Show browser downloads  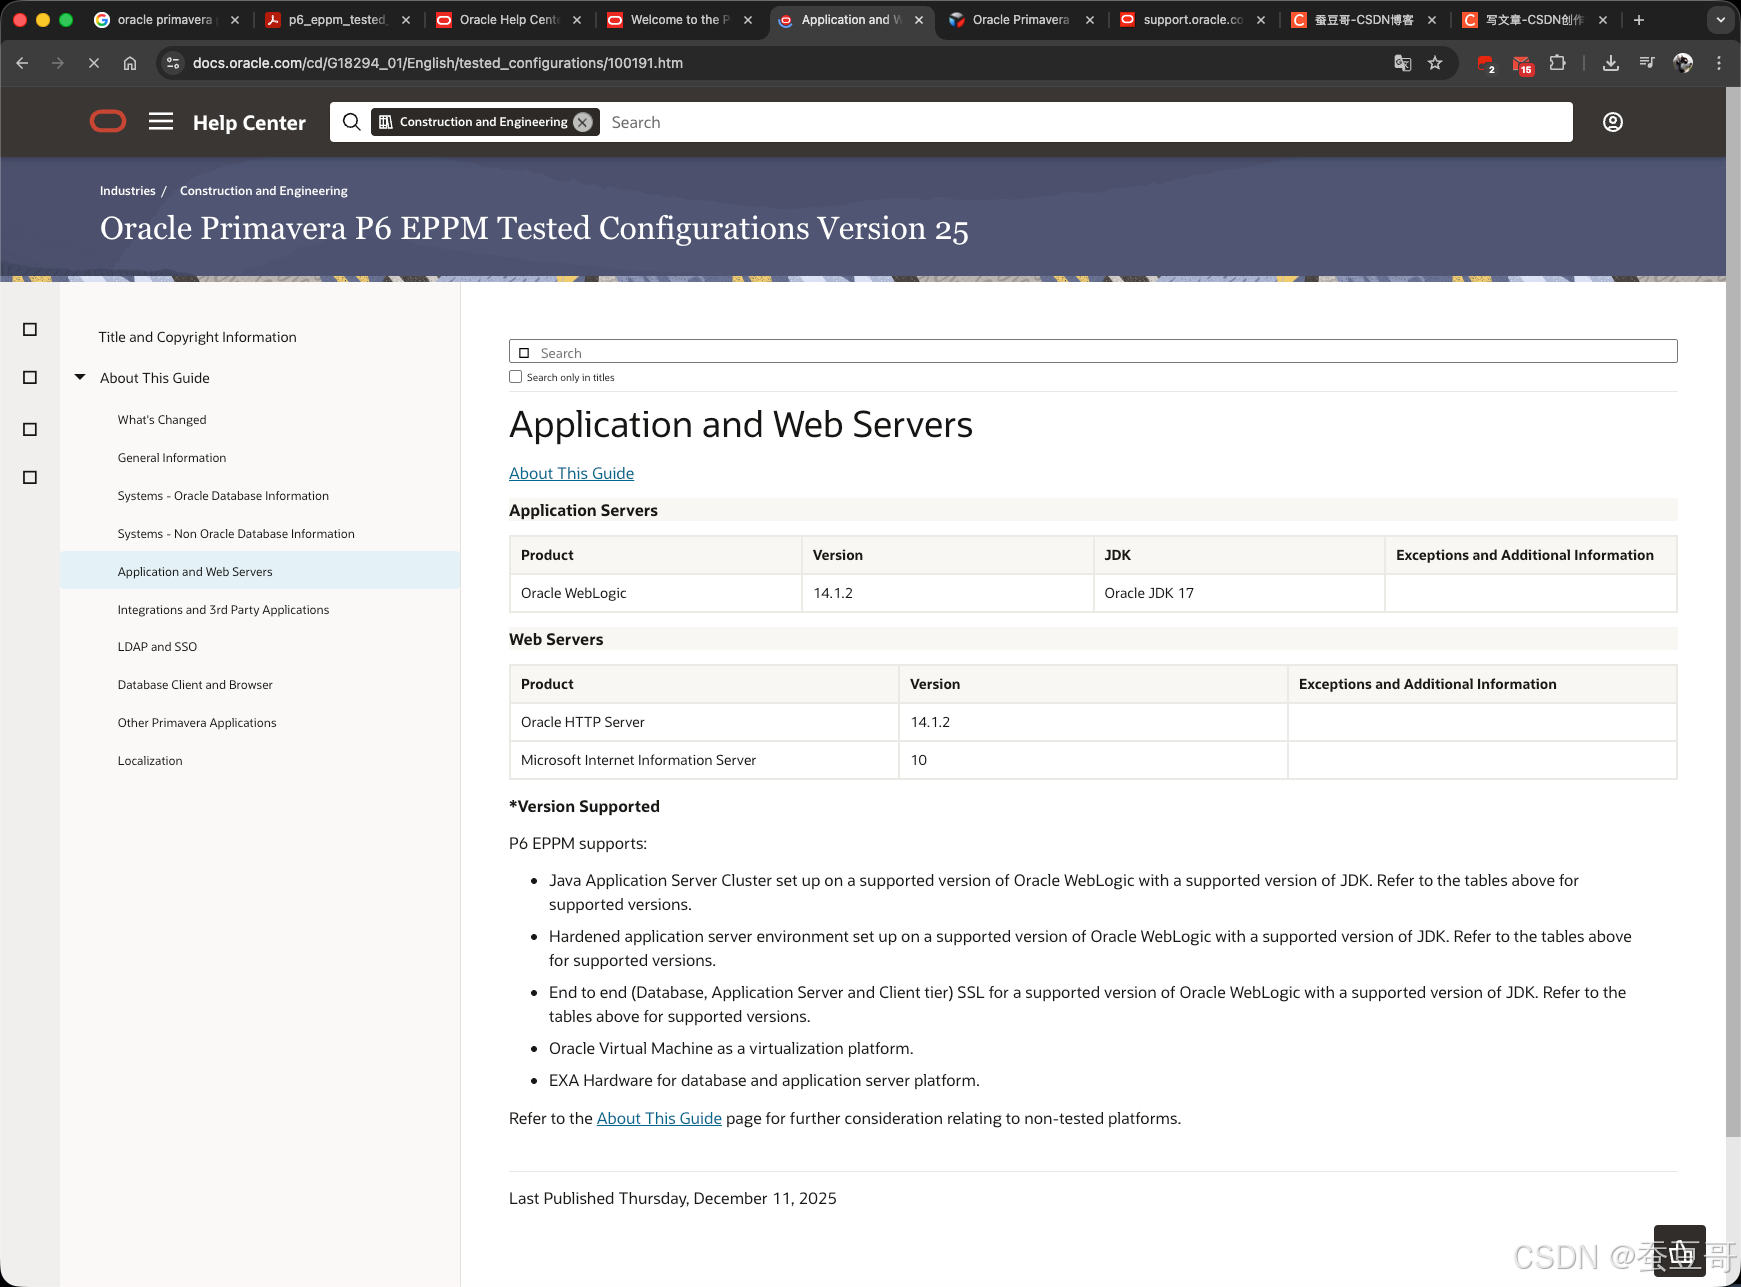tap(1611, 63)
